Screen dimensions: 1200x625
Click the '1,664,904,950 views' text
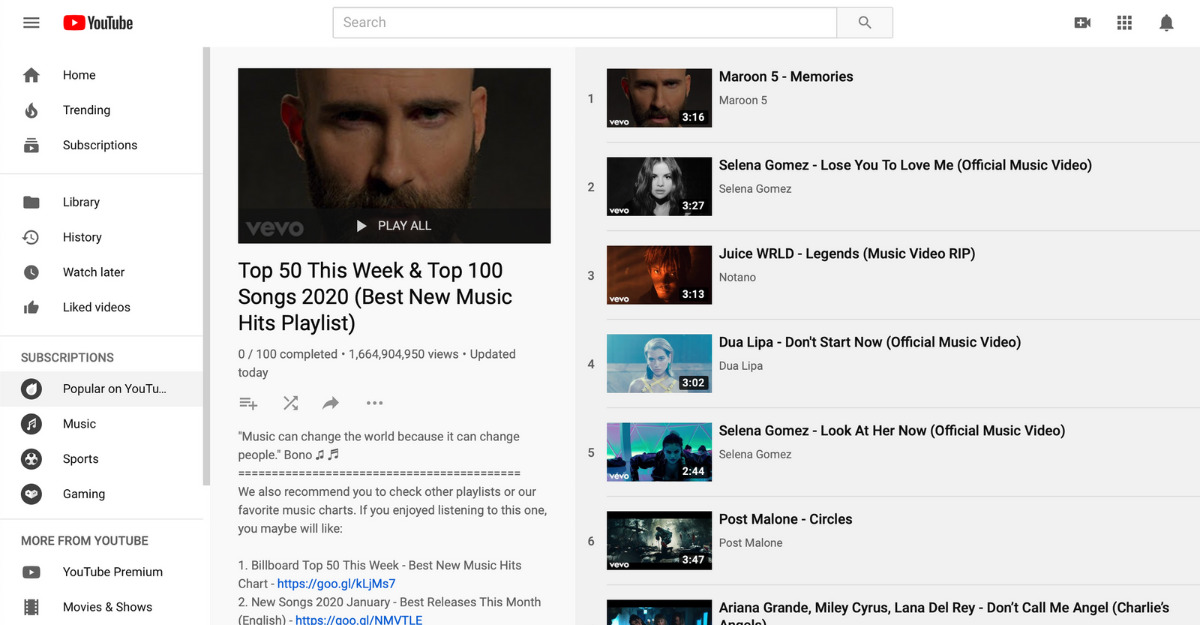point(403,354)
